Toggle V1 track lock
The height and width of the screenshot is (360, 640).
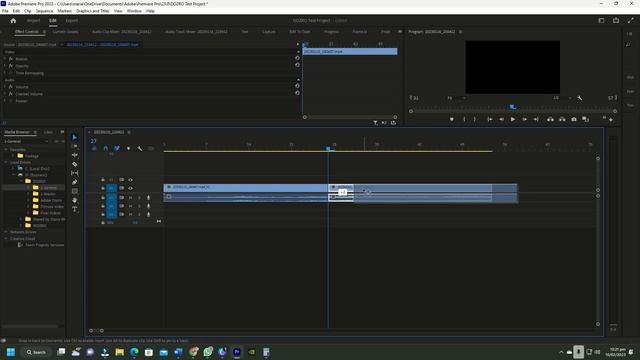[103, 188]
